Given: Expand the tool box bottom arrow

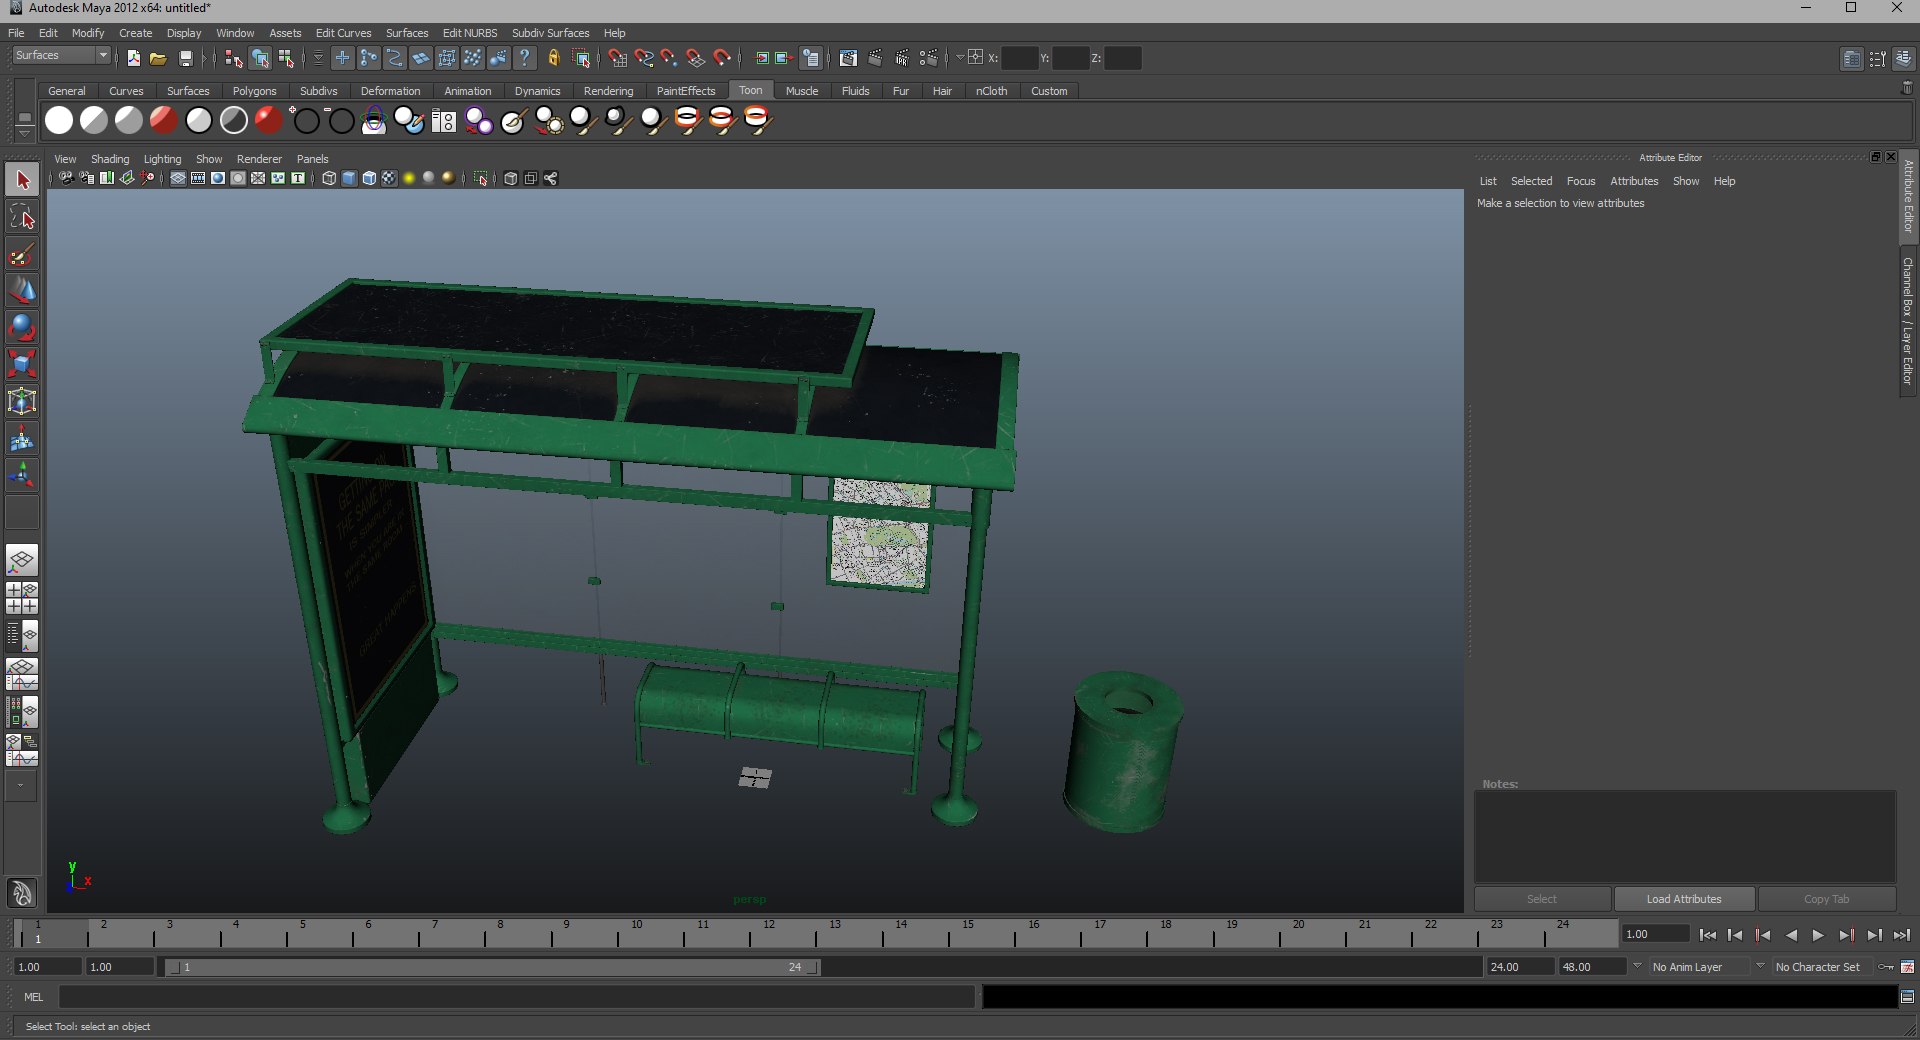Looking at the screenshot, I should point(21,787).
